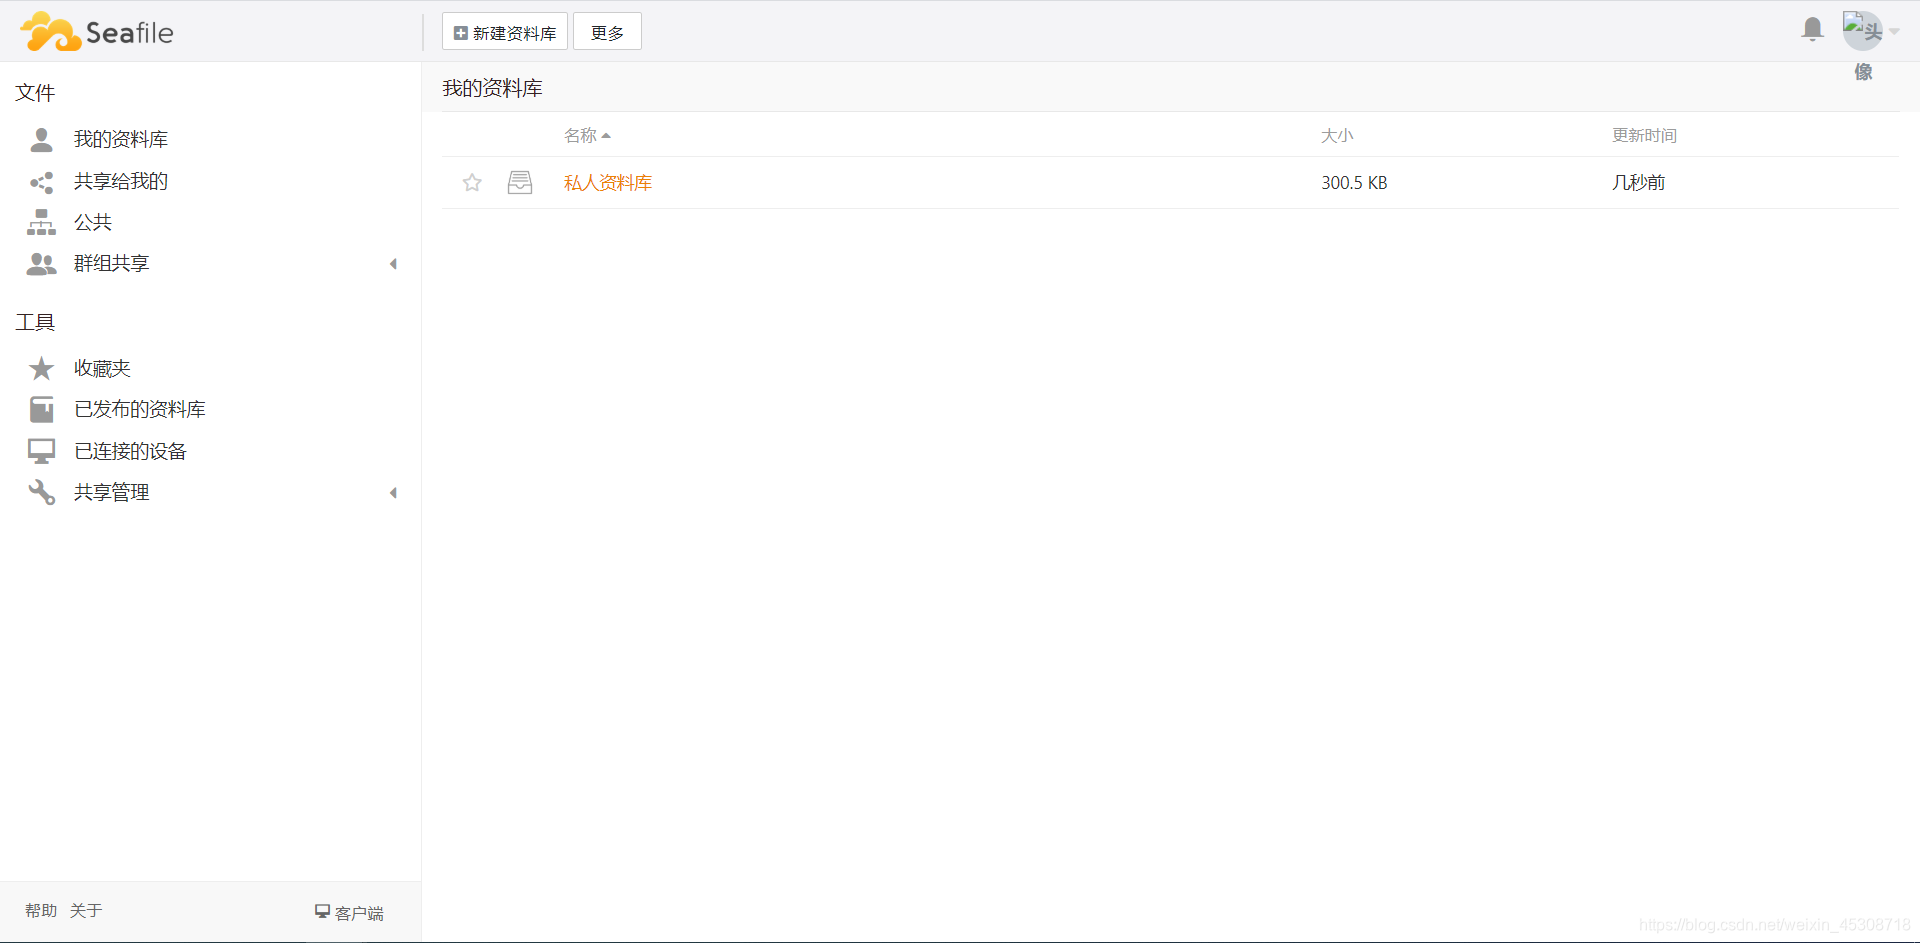
Task: Open the 公共 section
Action: (x=93, y=222)
